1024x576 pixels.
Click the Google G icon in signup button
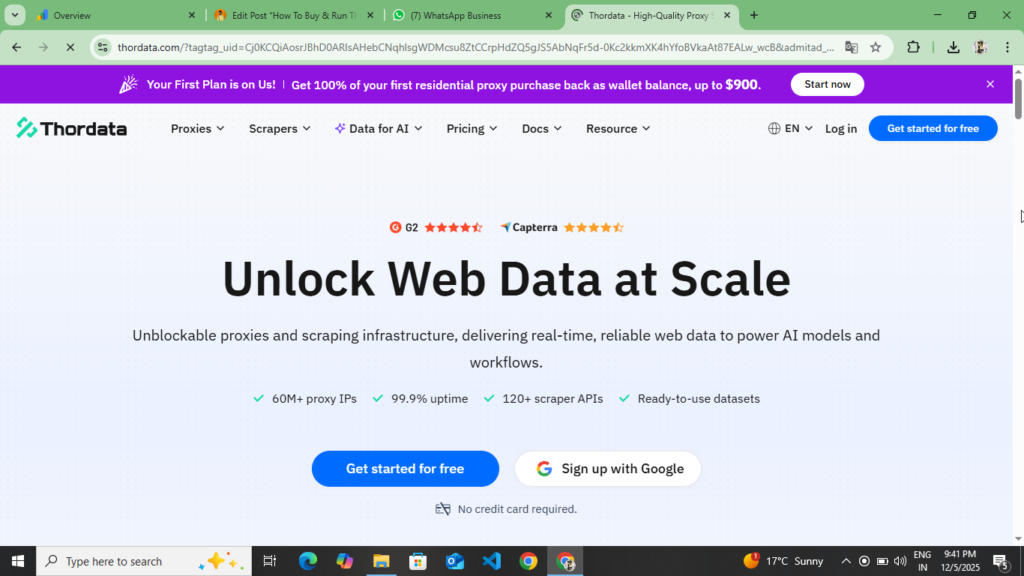coord(545,468)
